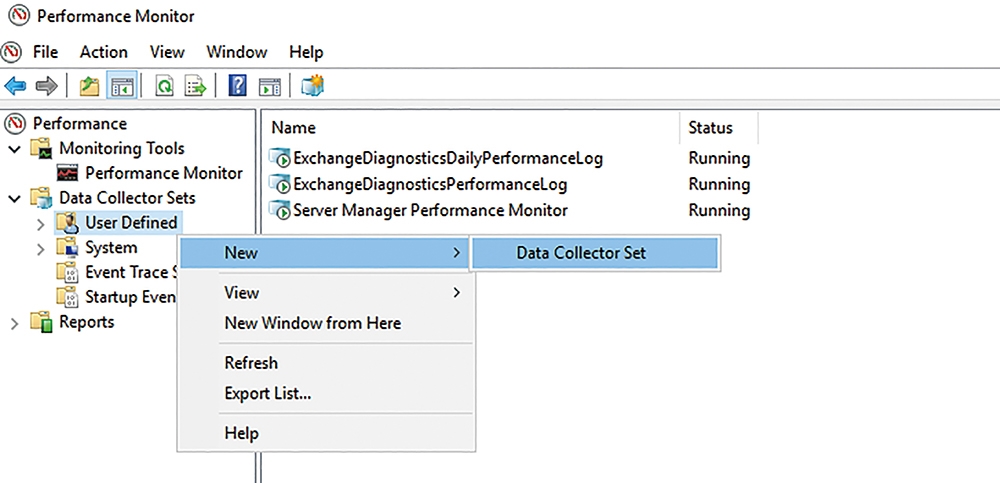The image size is (1000, 483).
Task: Open the Help menu in the menu bar
Action: [306, 52]
